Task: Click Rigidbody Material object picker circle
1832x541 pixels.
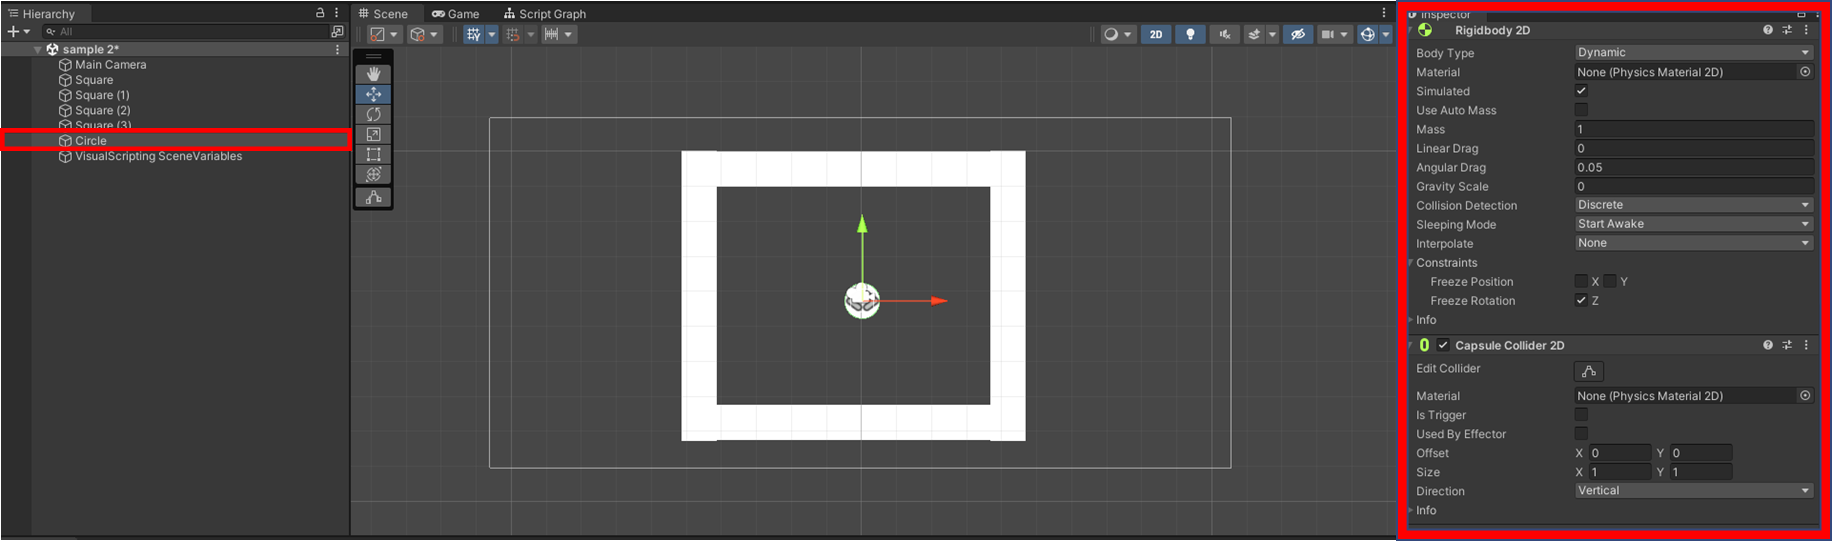Action: [1805, 72]
